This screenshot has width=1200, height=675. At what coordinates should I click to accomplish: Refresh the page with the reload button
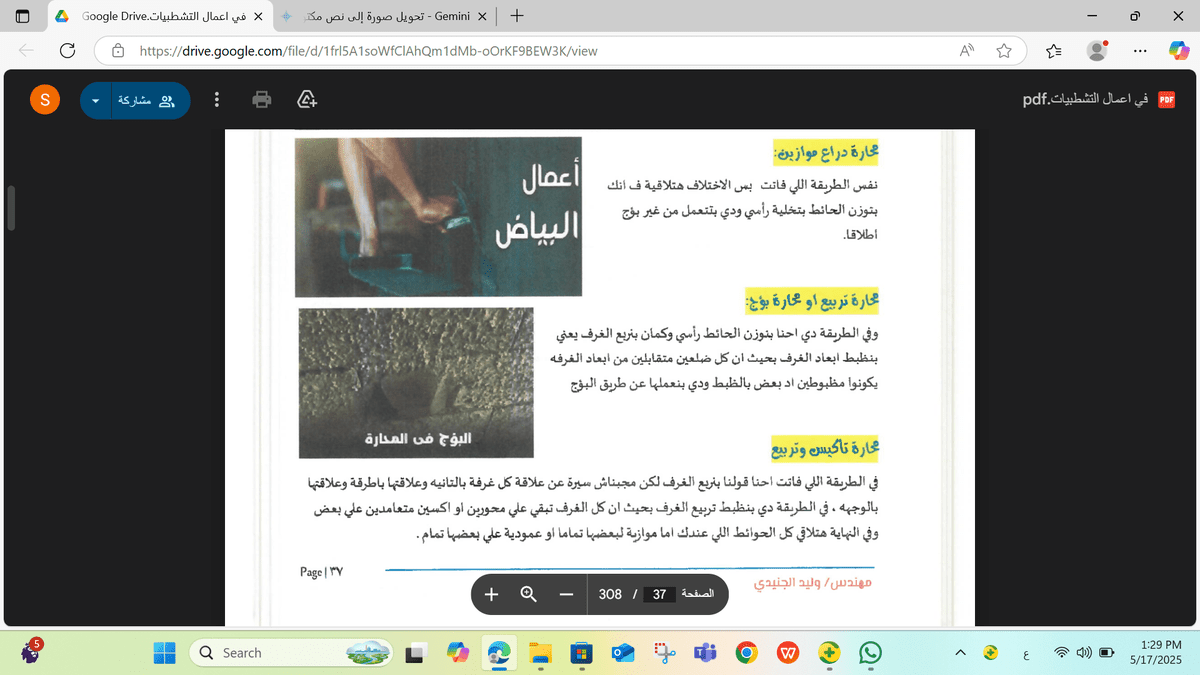point(68,51)
